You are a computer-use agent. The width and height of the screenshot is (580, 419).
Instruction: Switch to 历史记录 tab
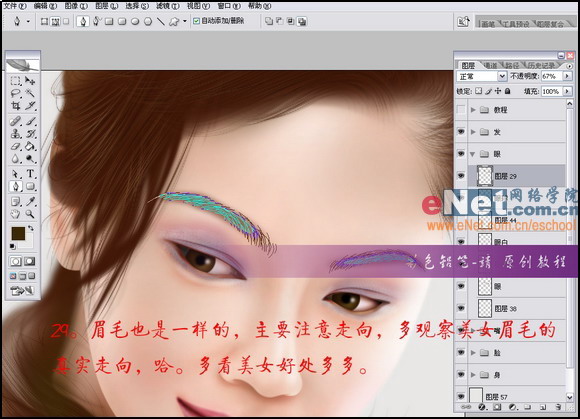(542, 65)
